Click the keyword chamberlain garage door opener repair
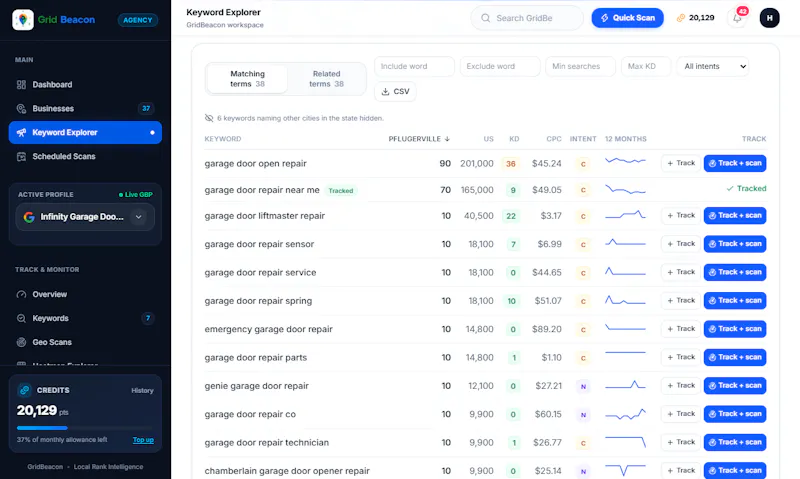 pos(287,471)
